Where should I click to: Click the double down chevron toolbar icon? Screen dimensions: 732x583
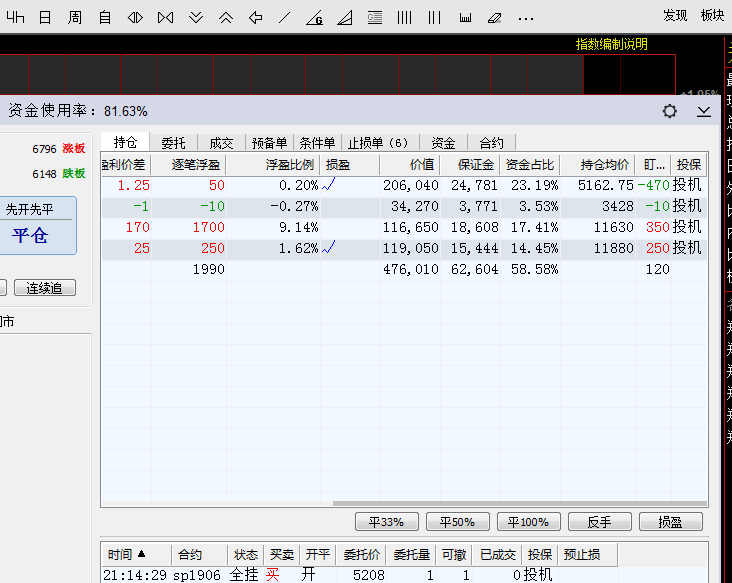tap(196, 17)
